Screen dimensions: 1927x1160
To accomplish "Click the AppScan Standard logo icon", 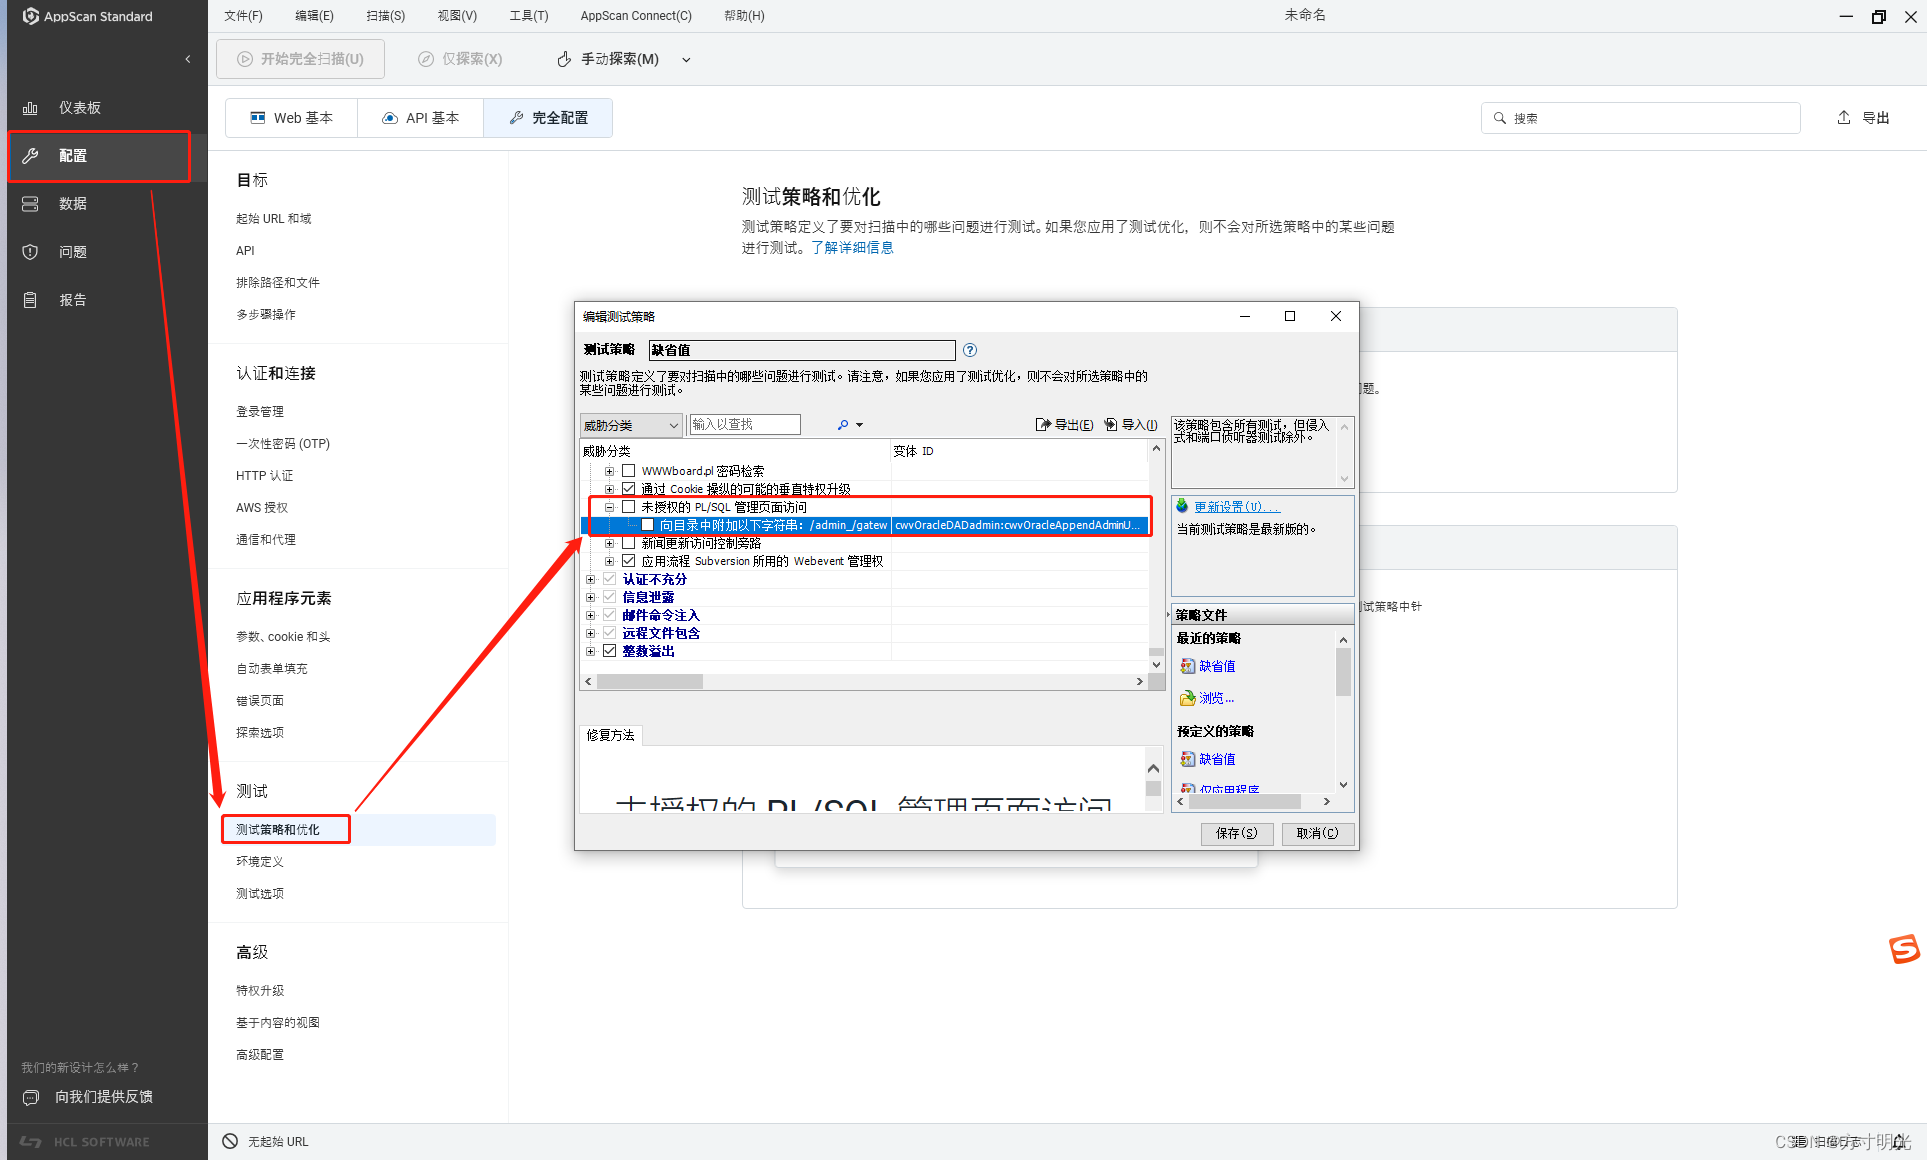I will pyautogui.click(x=31, y=16).
